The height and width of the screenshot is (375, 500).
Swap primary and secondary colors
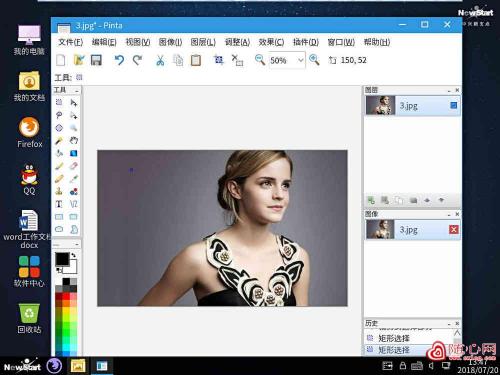click(x=74, y=255)
